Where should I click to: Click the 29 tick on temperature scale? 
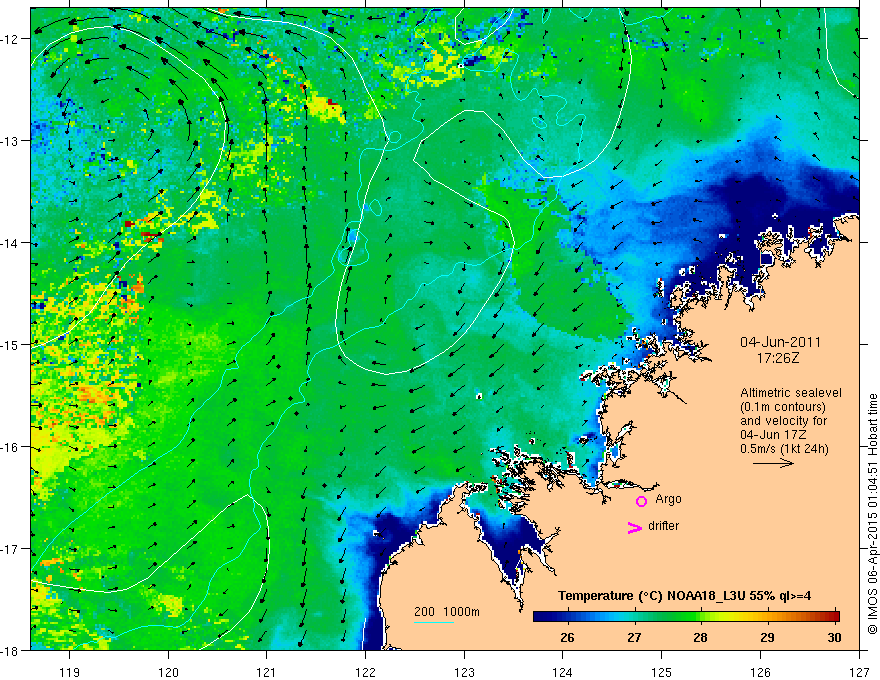767,637
